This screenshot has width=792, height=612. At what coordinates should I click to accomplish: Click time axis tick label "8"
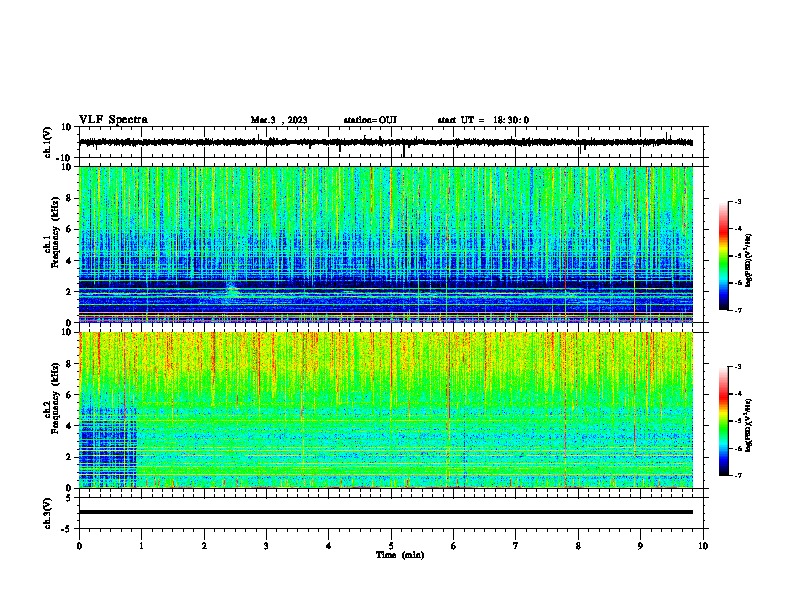pos(578,546)
